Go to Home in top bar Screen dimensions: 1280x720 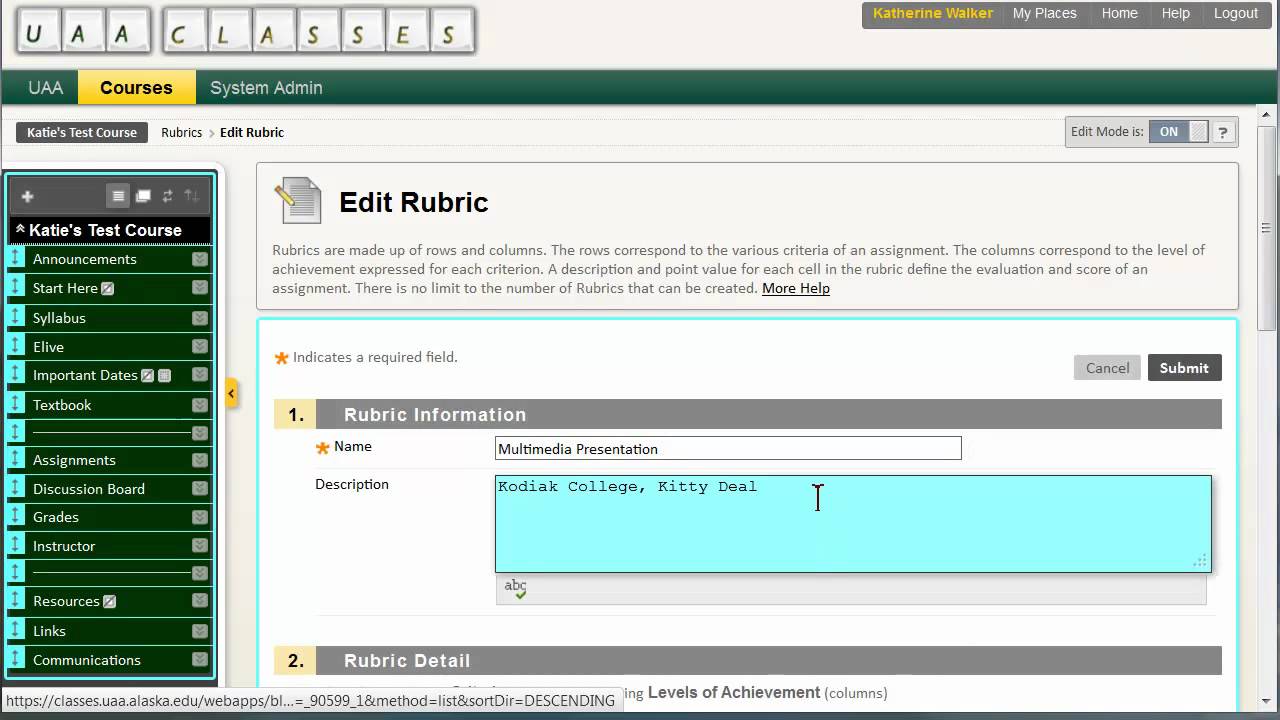point(1119,14)
